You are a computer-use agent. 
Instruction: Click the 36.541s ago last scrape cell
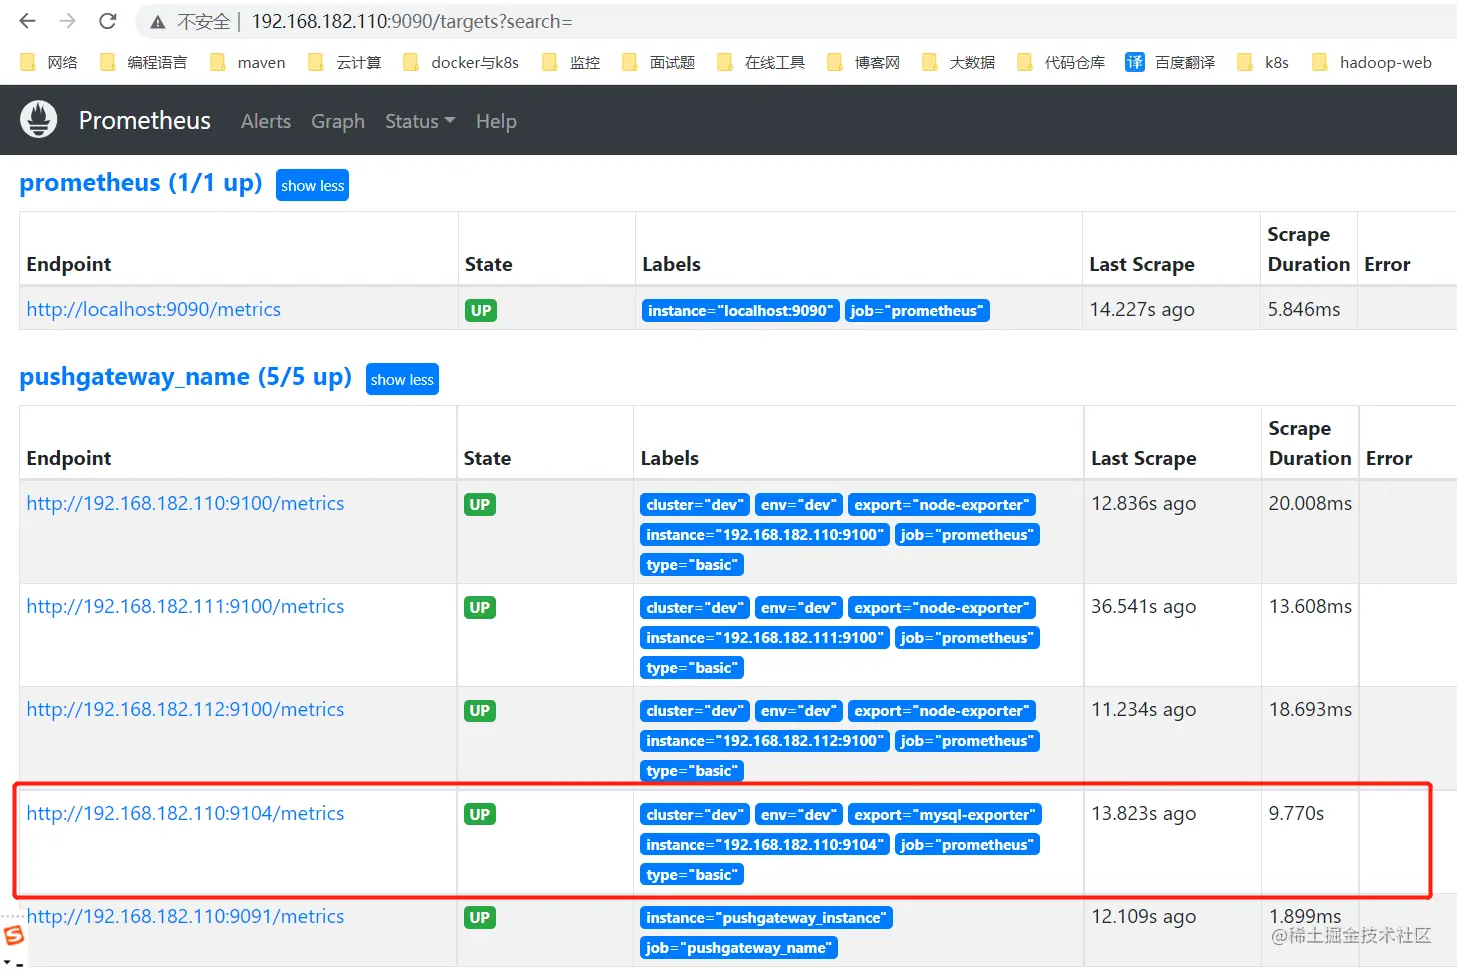[x=1143, y=606]
